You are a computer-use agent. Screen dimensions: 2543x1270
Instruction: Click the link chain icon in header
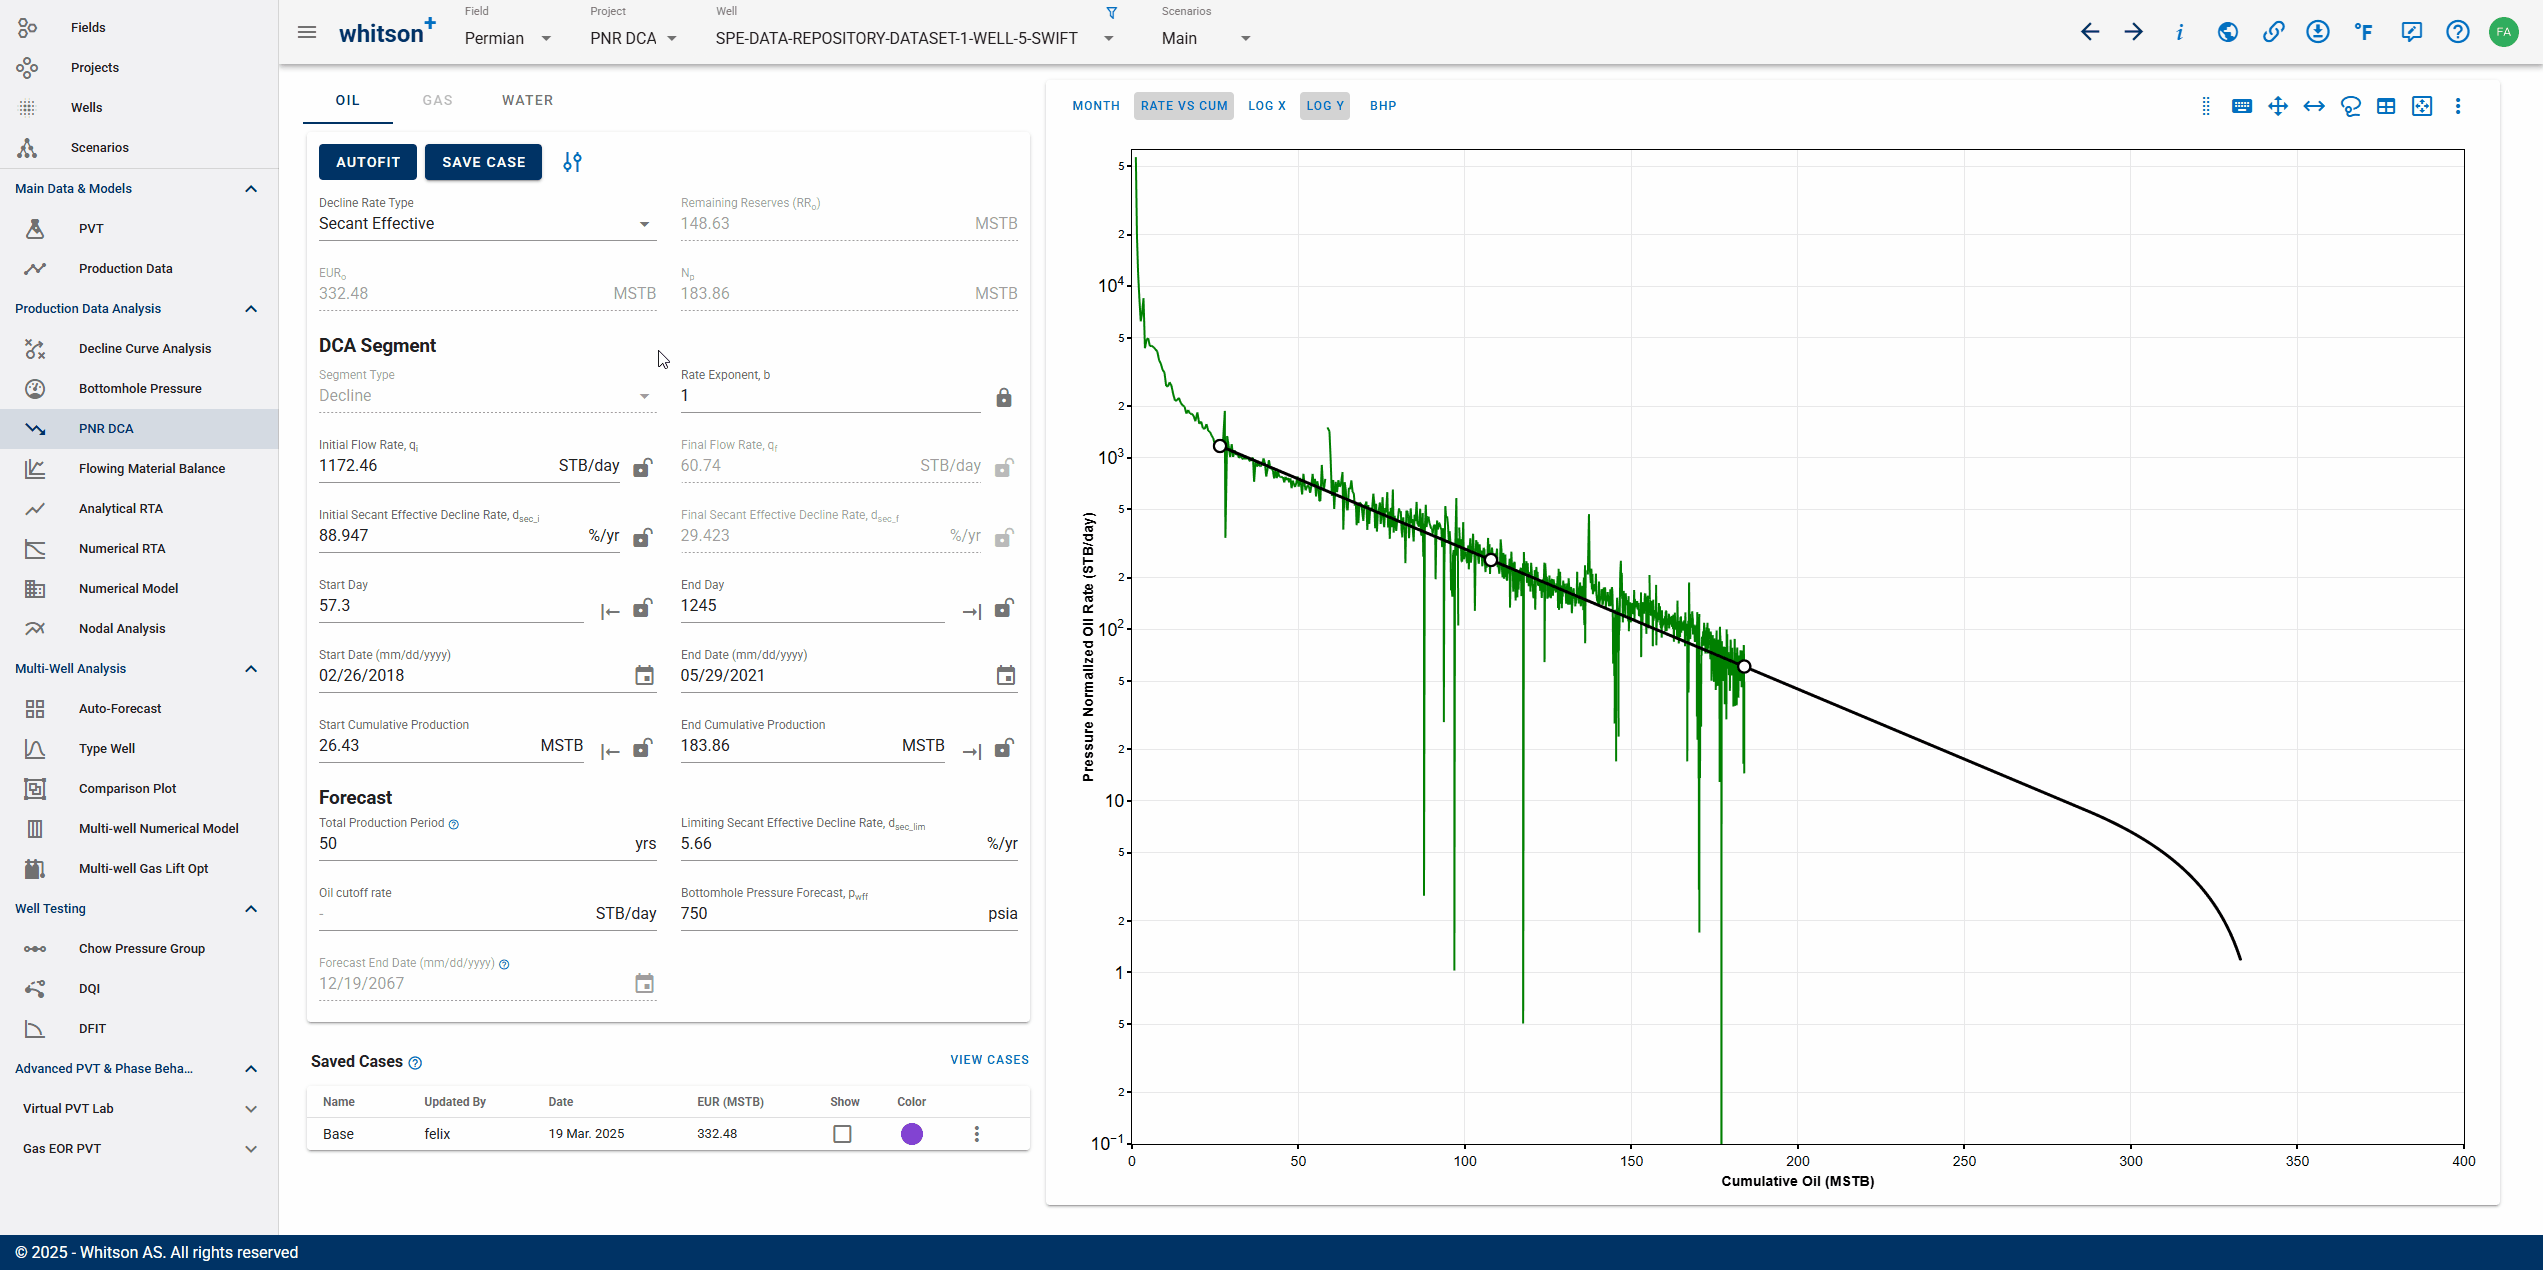(x=2273, y=32)
